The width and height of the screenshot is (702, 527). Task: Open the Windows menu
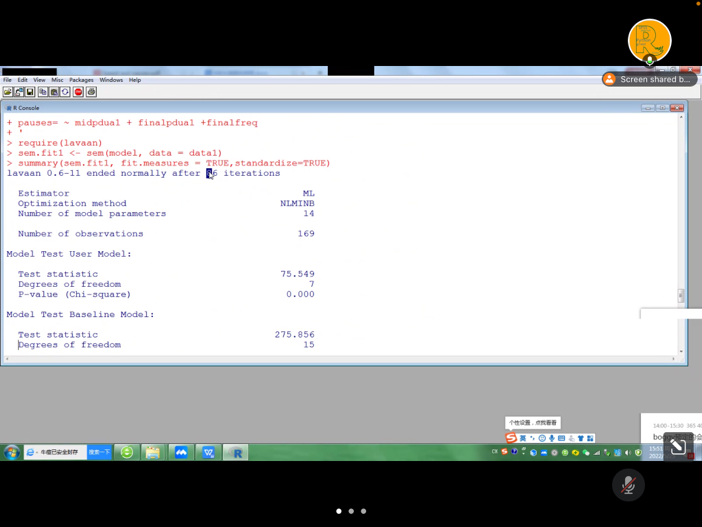pyautogui.click(x=111, y=80)
